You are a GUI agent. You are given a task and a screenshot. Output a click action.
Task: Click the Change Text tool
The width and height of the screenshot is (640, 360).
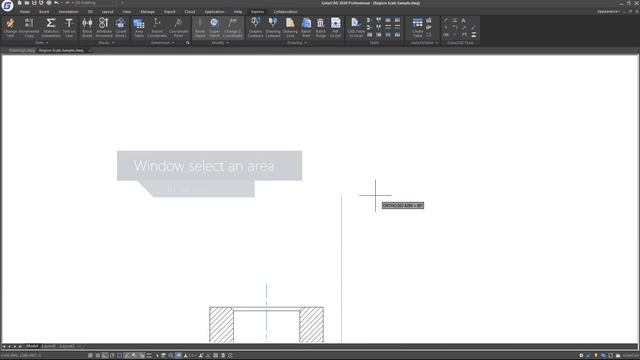coord(10,28)
